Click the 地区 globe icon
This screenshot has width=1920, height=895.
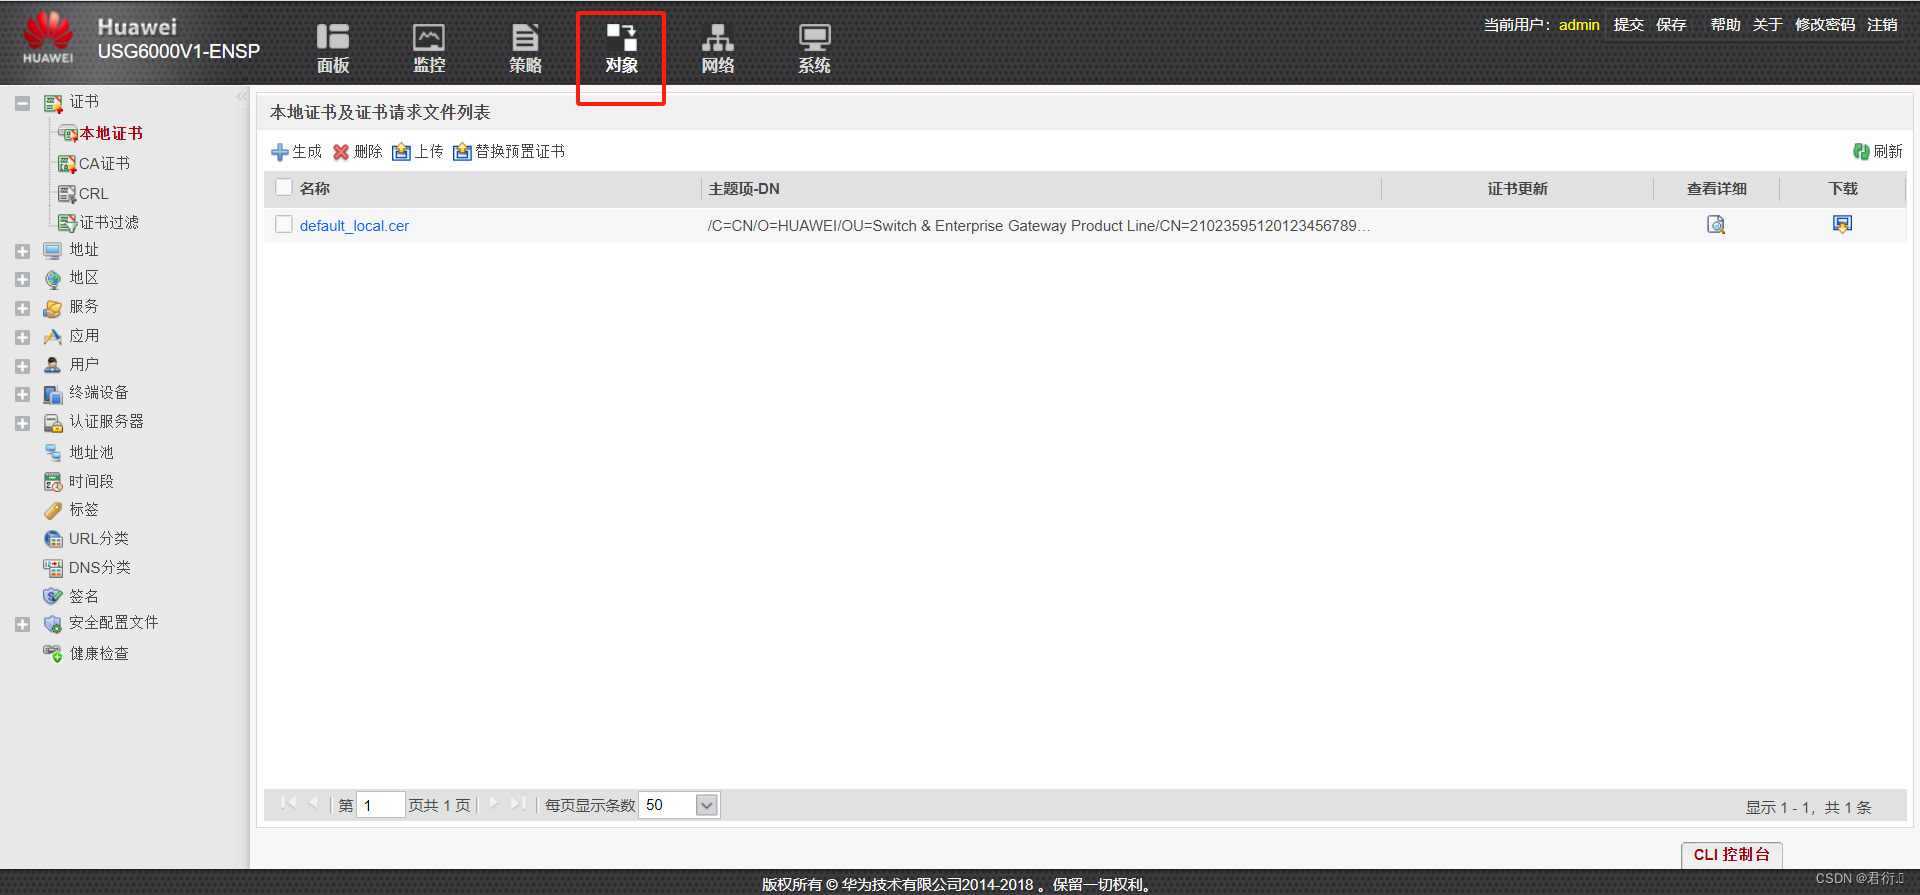pyautogui.click(x=53, y=279)
